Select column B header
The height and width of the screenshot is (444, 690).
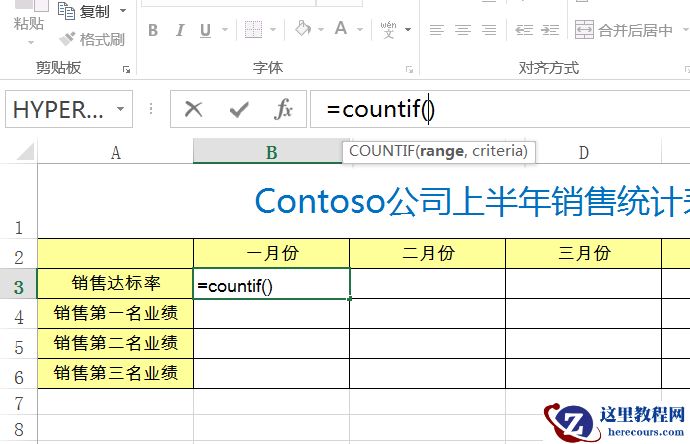271,153
